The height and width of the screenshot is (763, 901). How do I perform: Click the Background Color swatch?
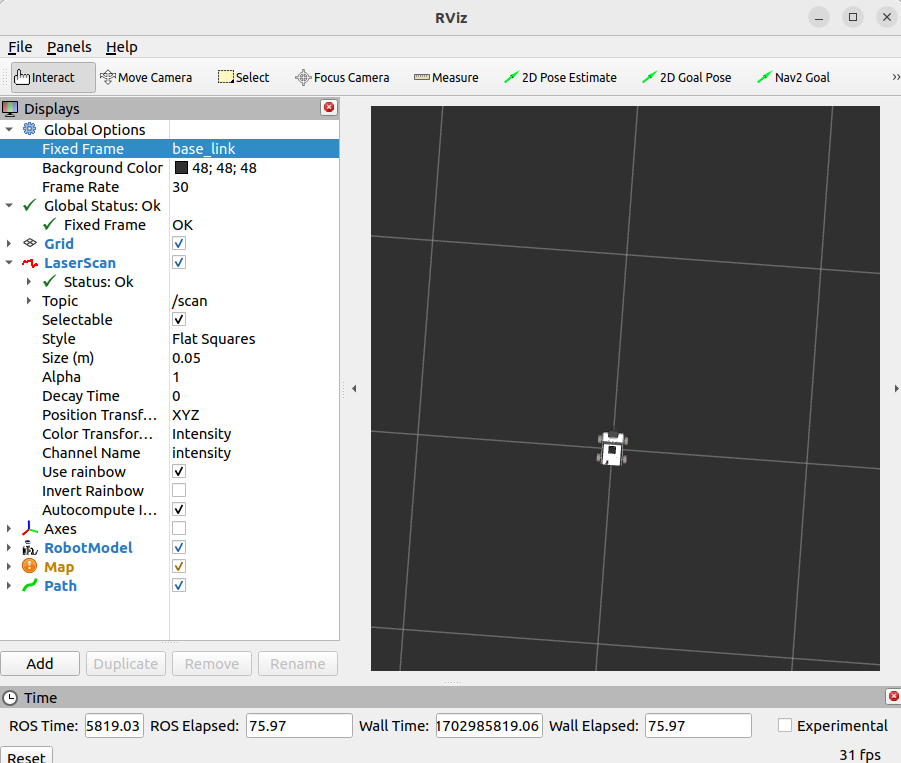pyautogui.click(x=181, y=167)
